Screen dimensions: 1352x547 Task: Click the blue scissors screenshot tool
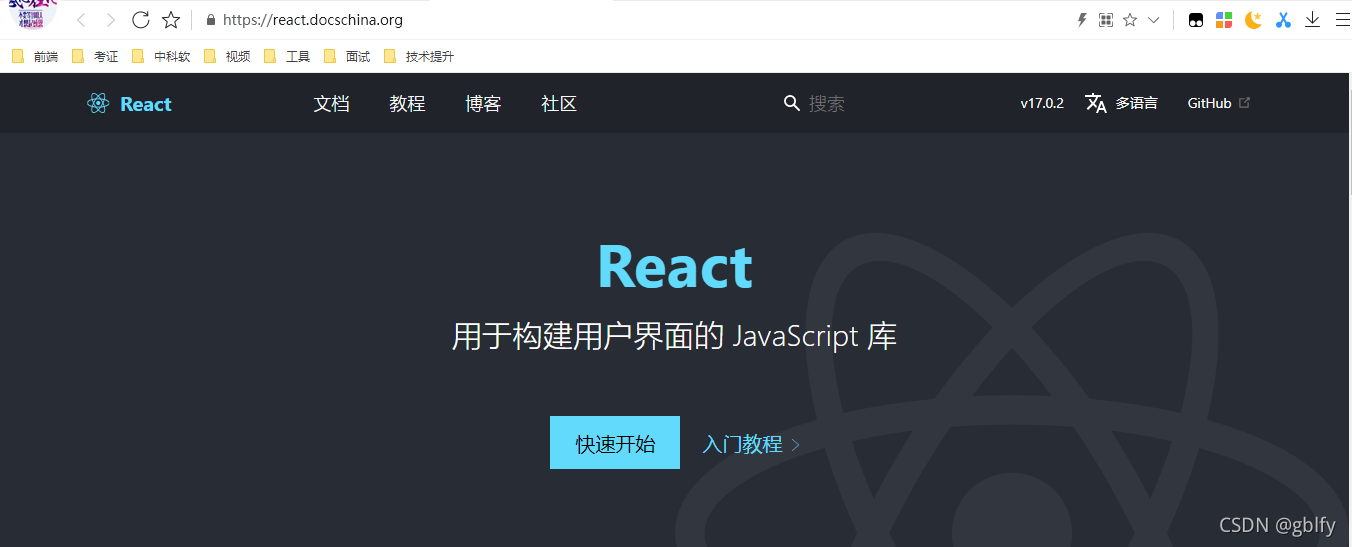(1283, 20)
